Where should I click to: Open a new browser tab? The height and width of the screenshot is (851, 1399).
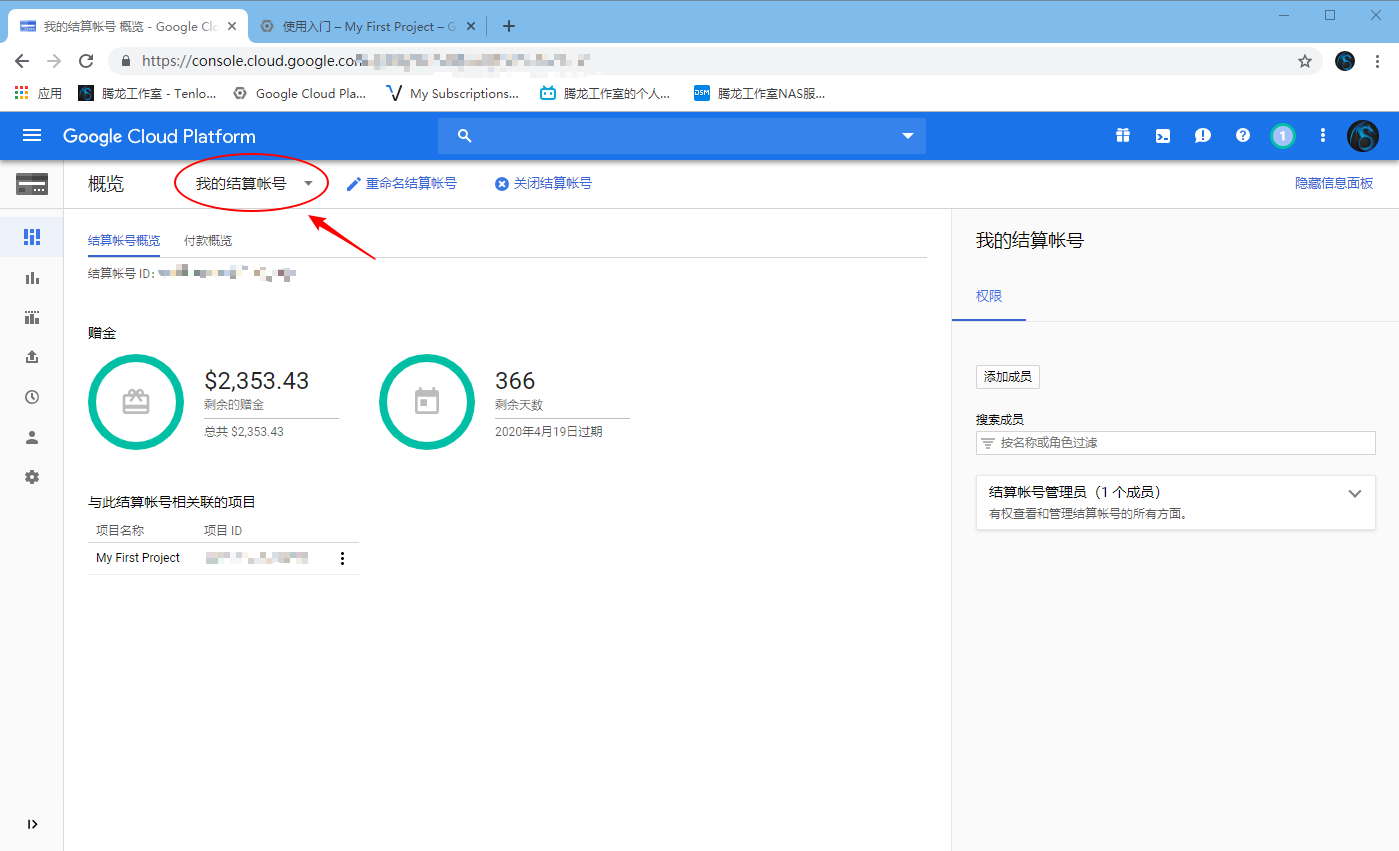pyautogui.click(x=508, y=27)
